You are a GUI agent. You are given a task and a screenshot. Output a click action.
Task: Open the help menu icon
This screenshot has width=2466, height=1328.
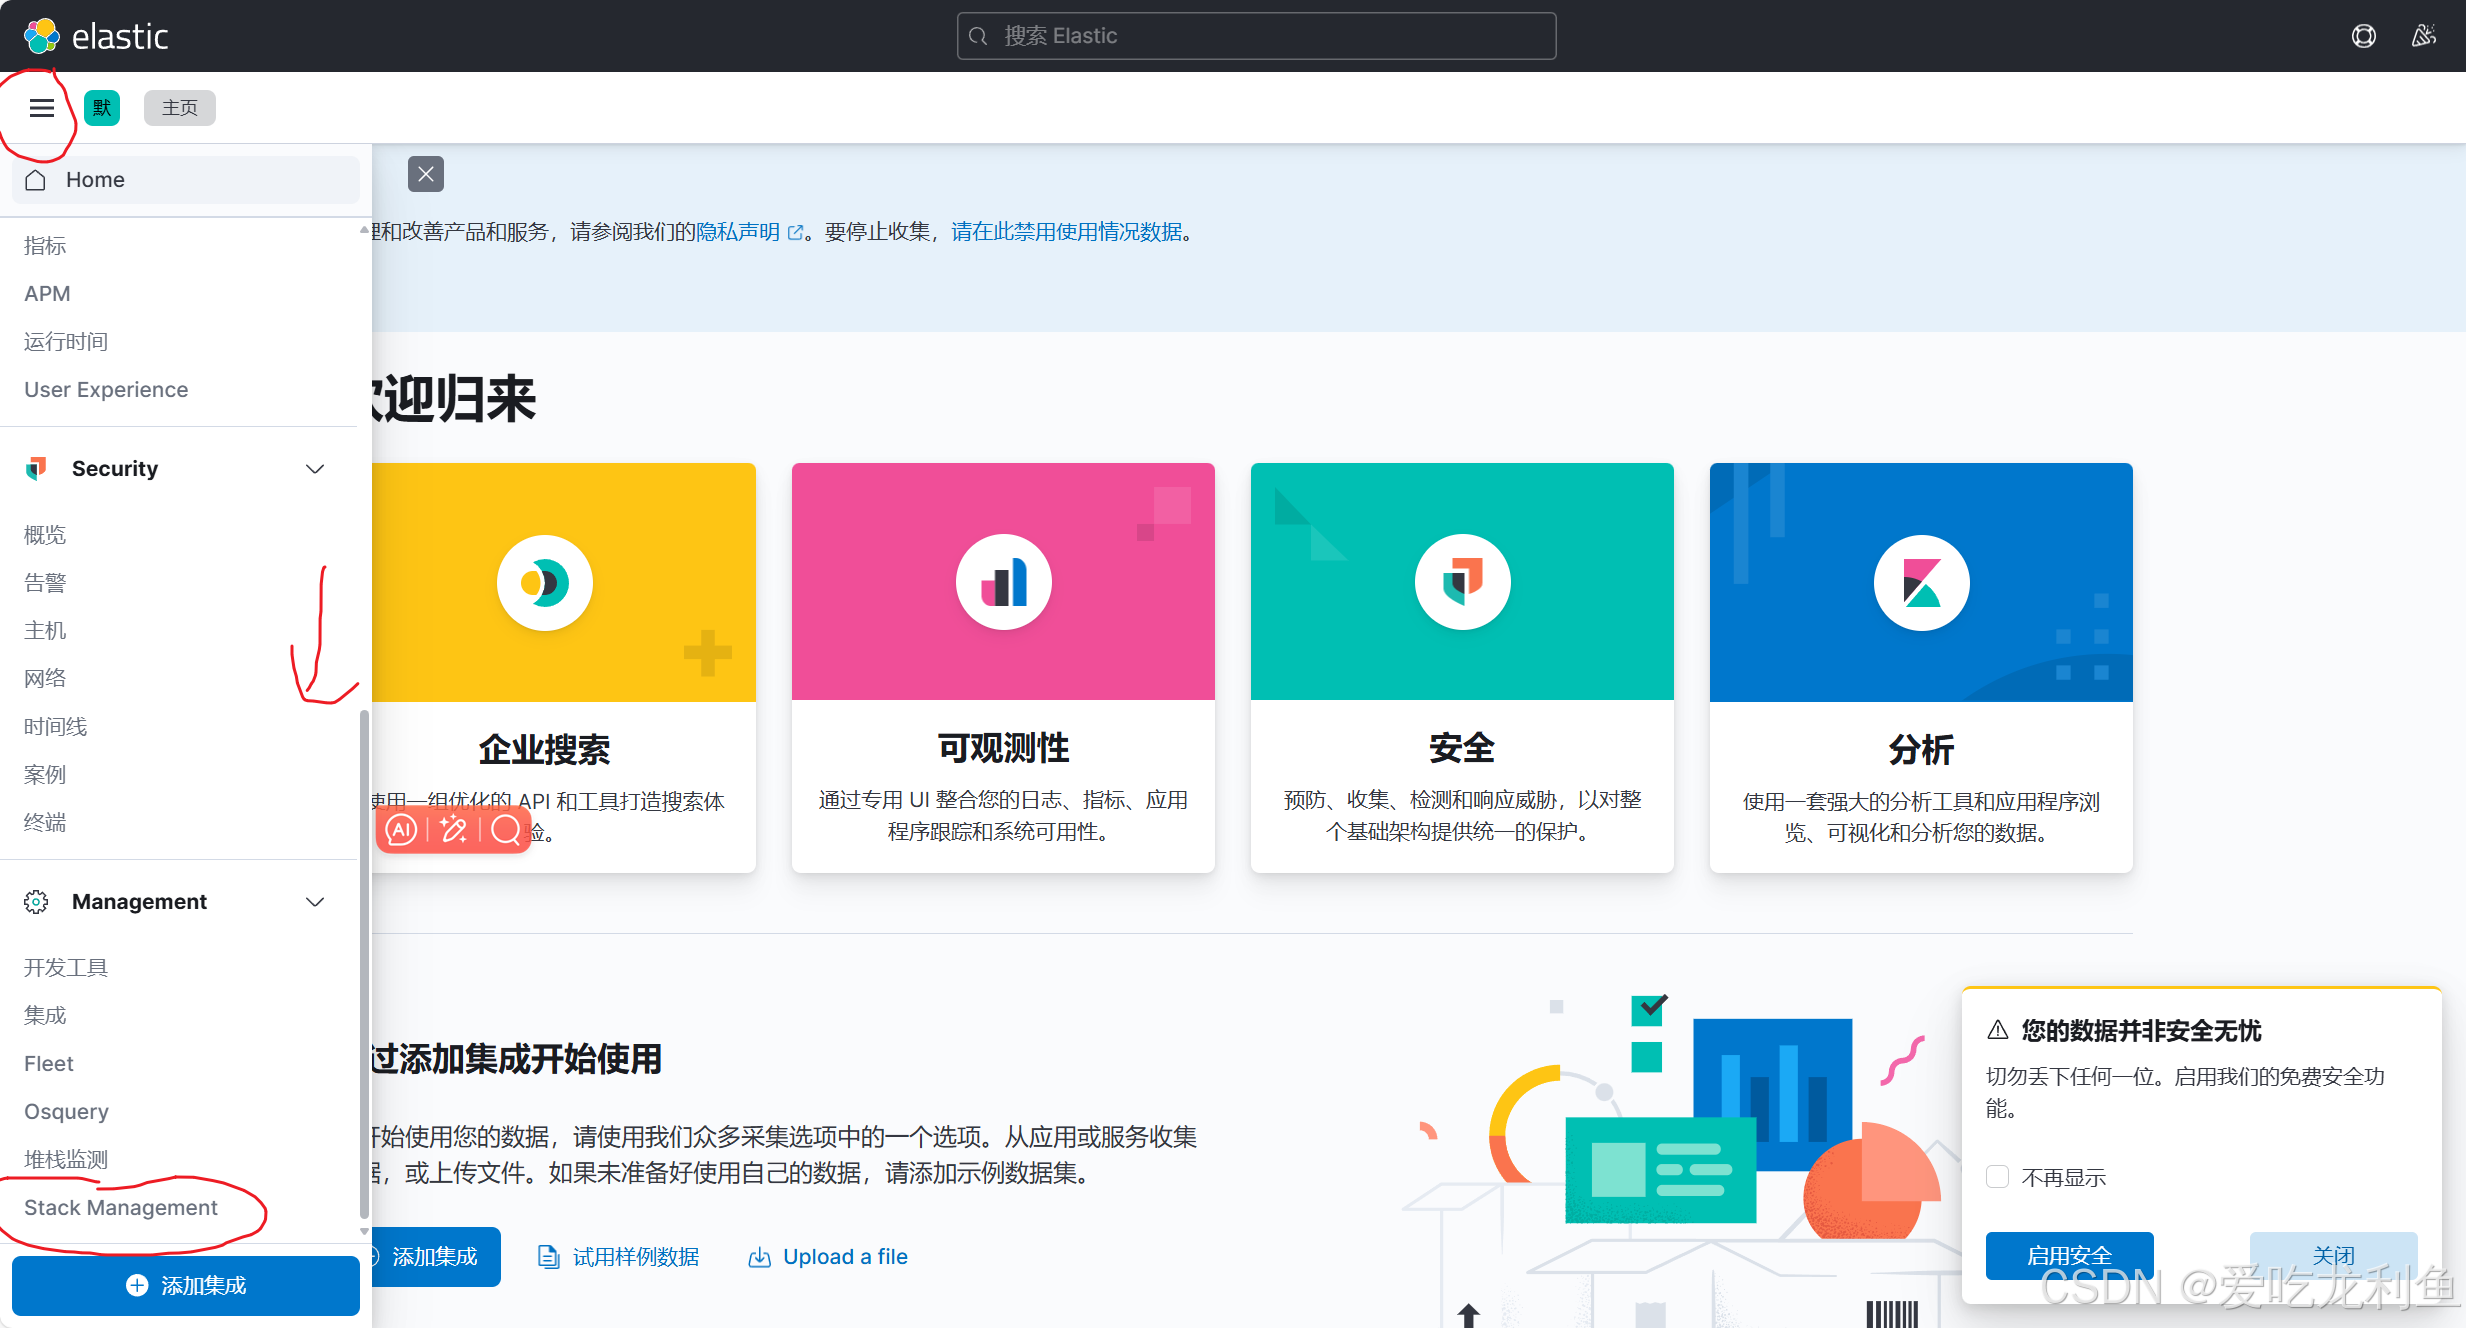click(x=2363, y=36)
